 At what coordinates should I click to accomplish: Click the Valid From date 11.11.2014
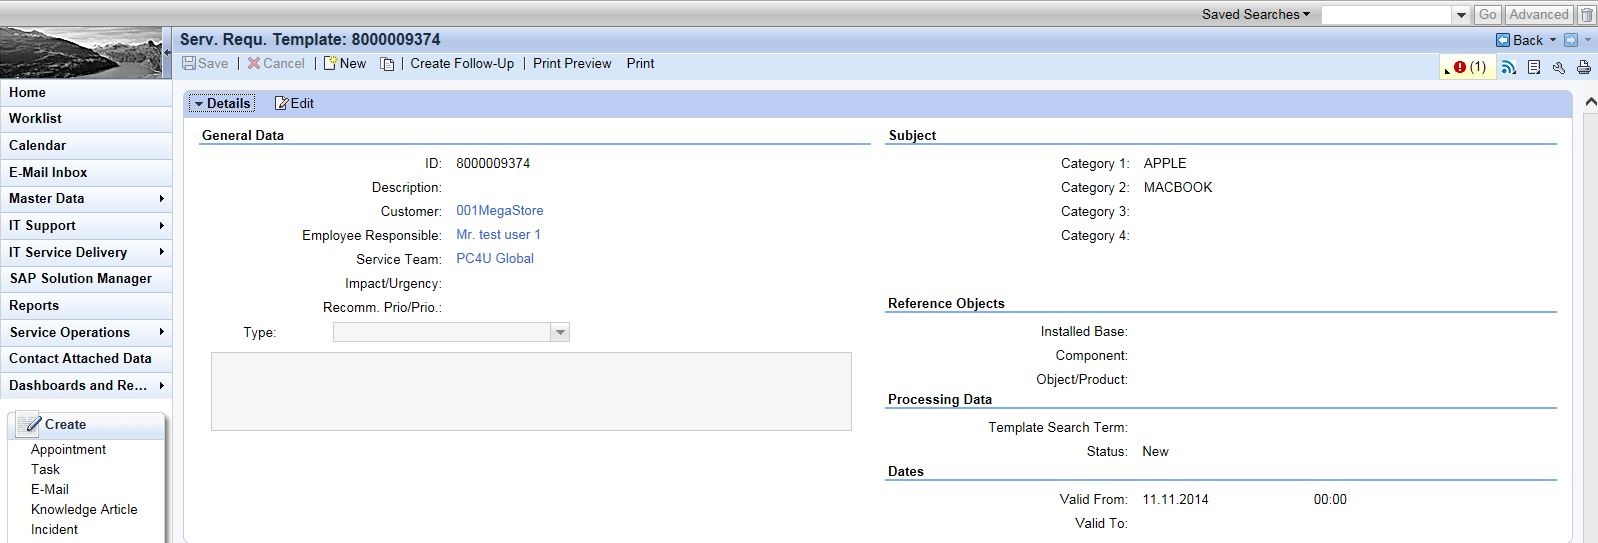coord(1175,499)
